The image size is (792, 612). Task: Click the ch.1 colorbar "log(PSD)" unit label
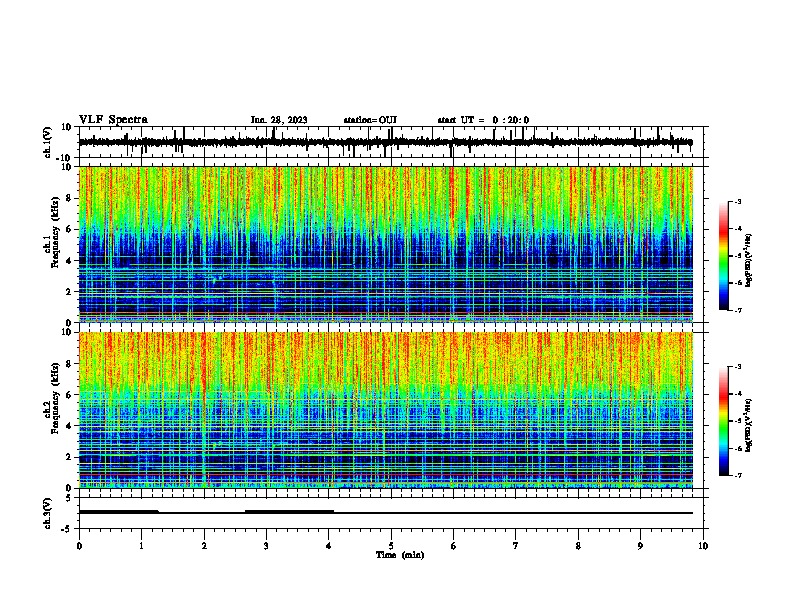point(749,261)
